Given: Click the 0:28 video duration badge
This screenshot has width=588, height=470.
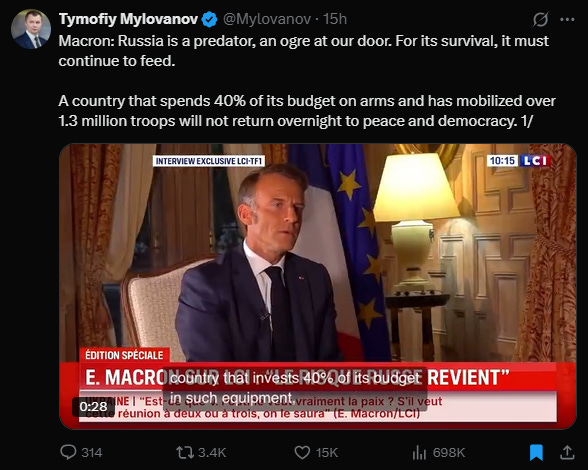Looking at the screenshot, I should tap(93, 407).
